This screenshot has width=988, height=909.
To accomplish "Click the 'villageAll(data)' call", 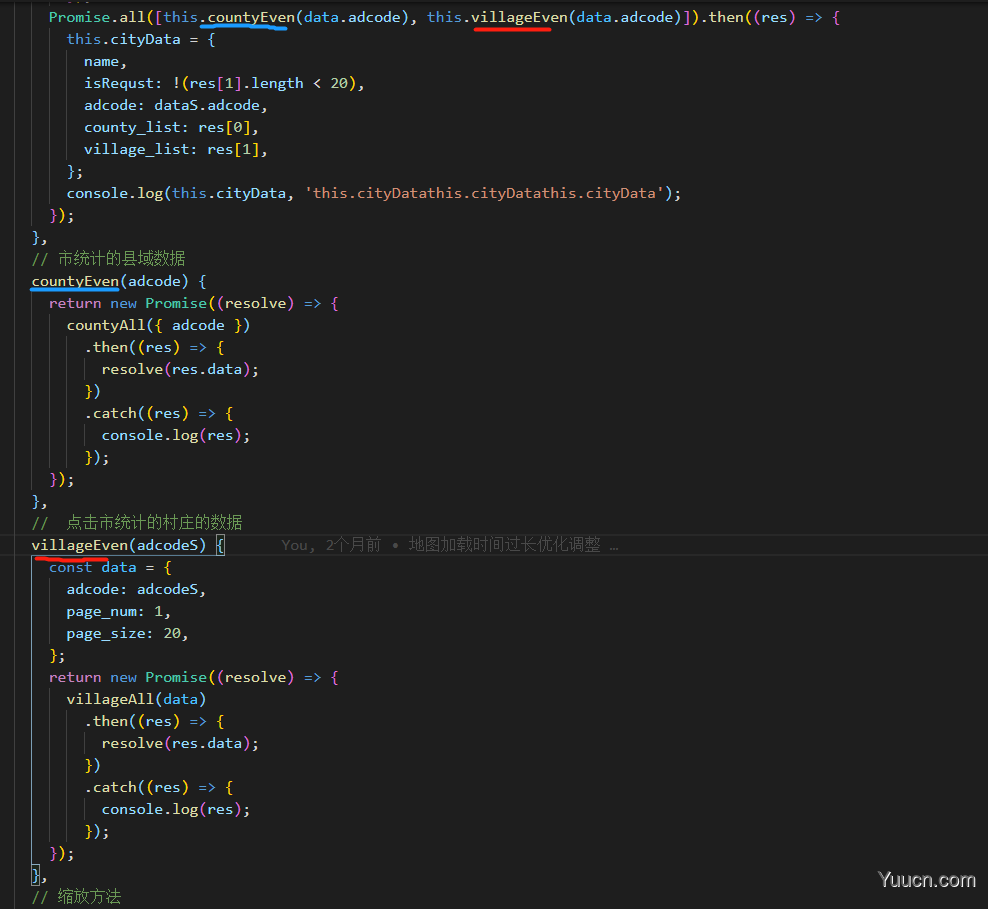I will 137,700.
